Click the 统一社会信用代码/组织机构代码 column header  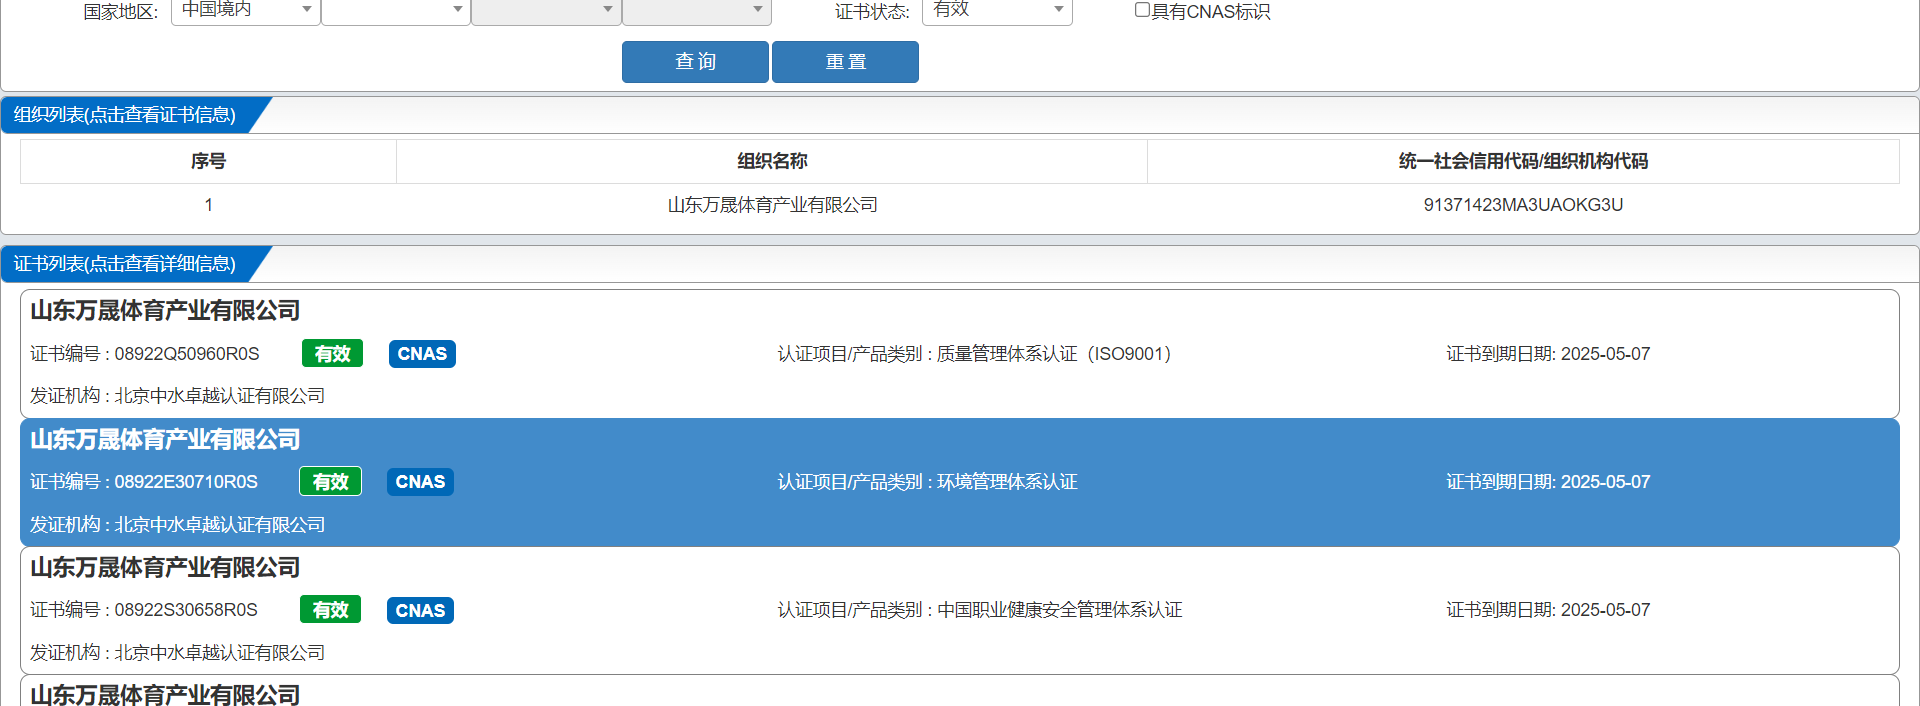click(x=1523, y=161)
